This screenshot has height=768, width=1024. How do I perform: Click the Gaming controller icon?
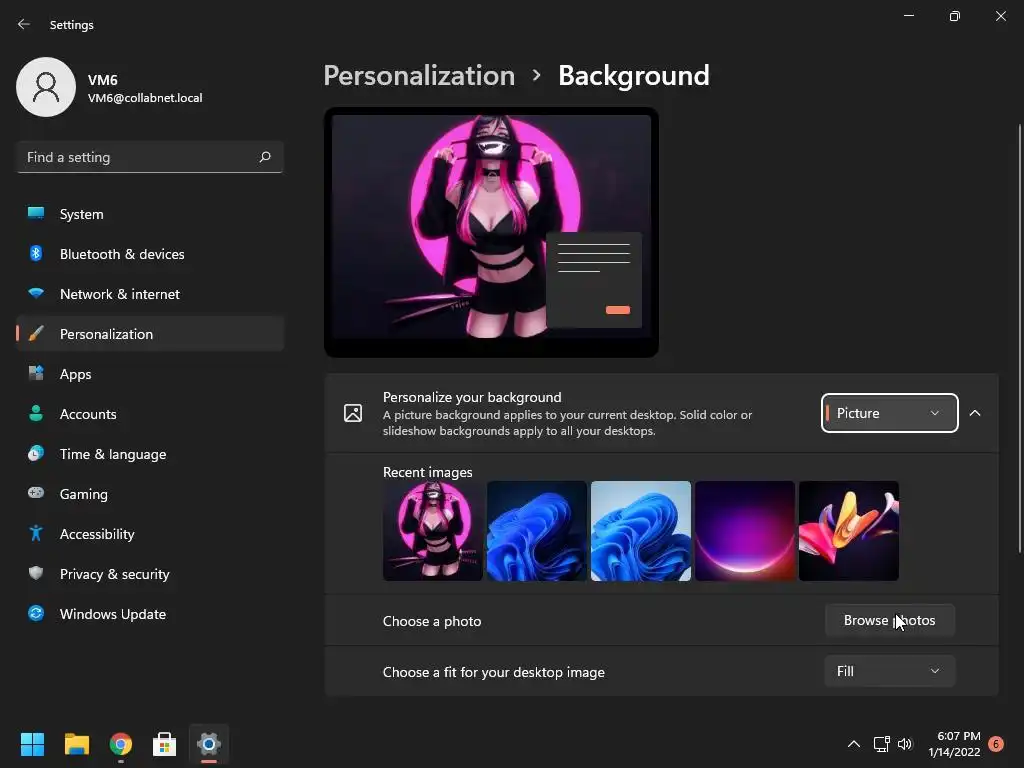click(x=36, y=493)
